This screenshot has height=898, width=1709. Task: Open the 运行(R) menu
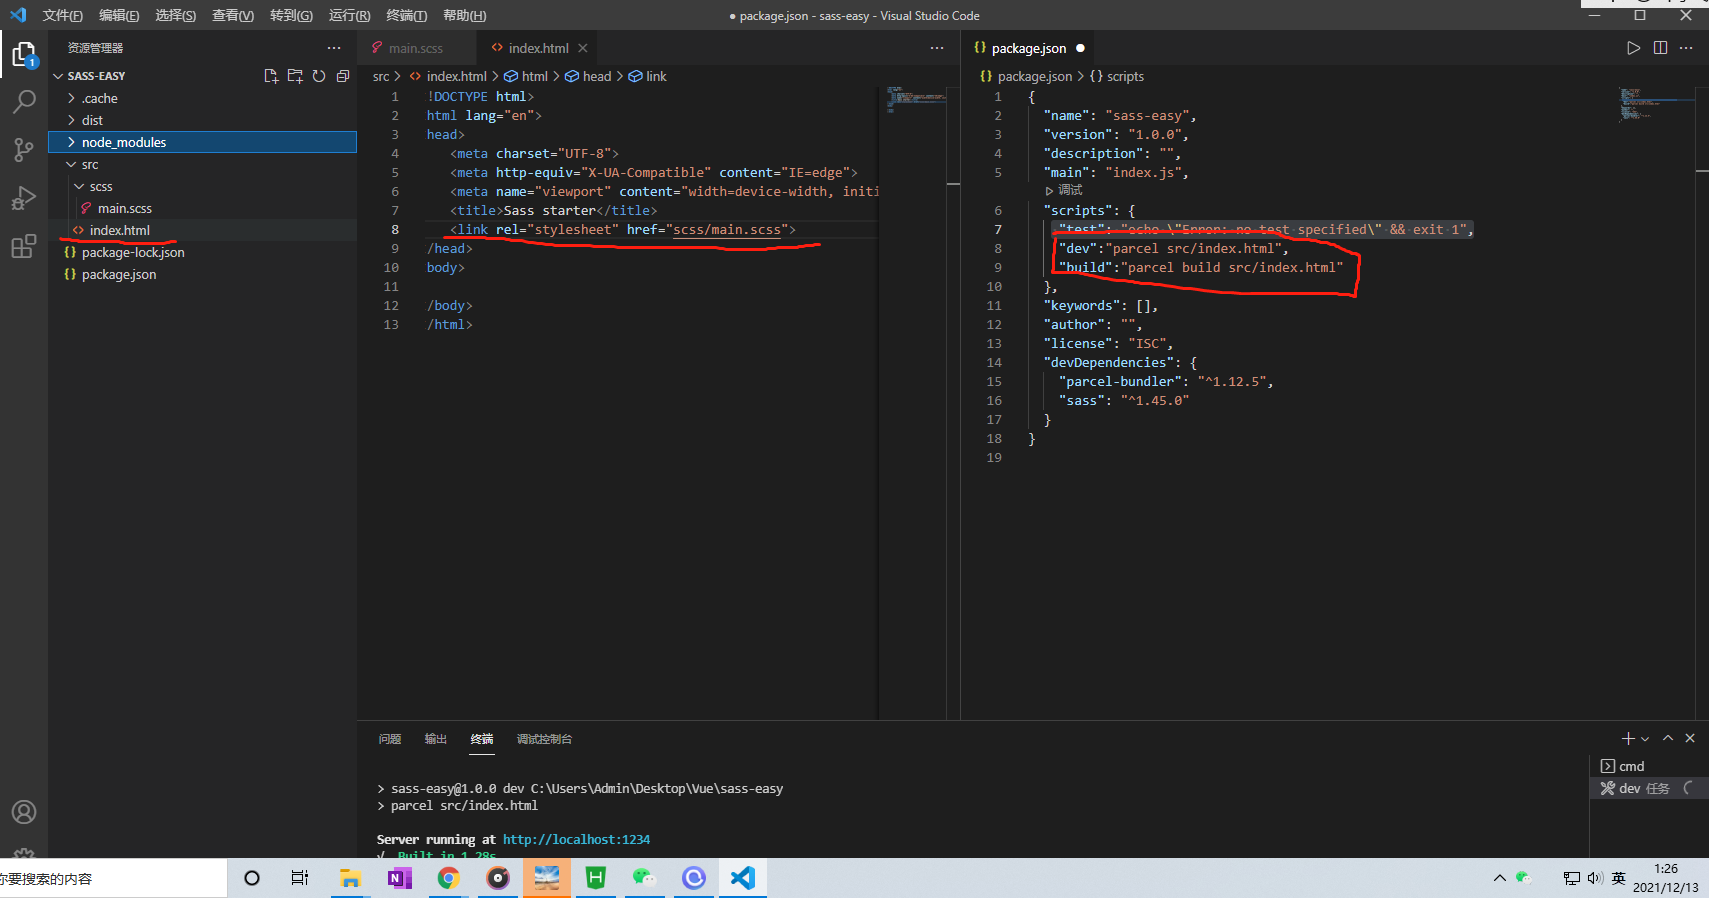(x=349, y=15)
